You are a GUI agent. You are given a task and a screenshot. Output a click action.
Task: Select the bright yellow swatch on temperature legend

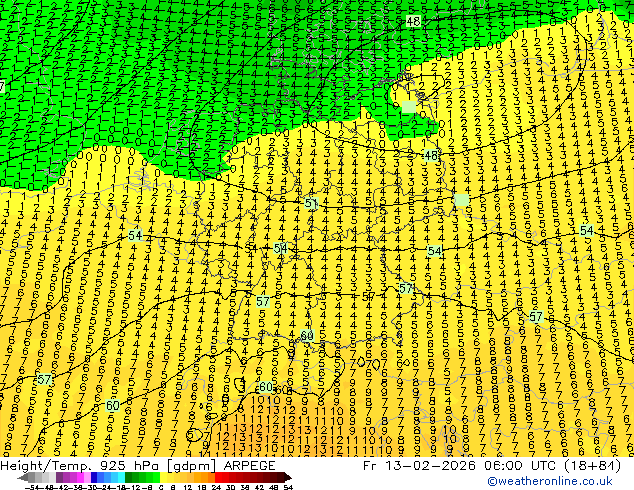(164, 477)
